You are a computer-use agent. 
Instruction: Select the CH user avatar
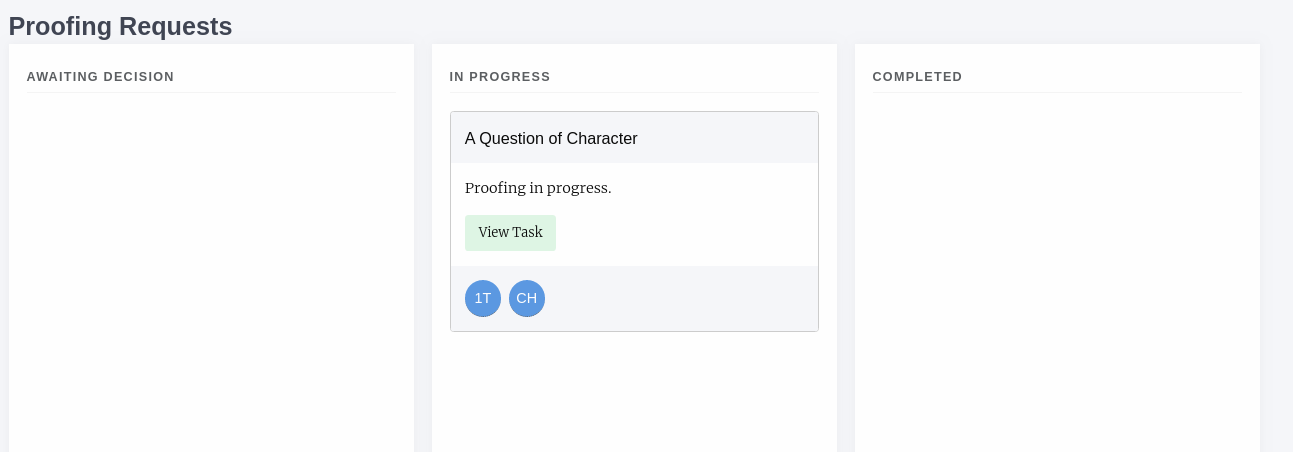527,298
